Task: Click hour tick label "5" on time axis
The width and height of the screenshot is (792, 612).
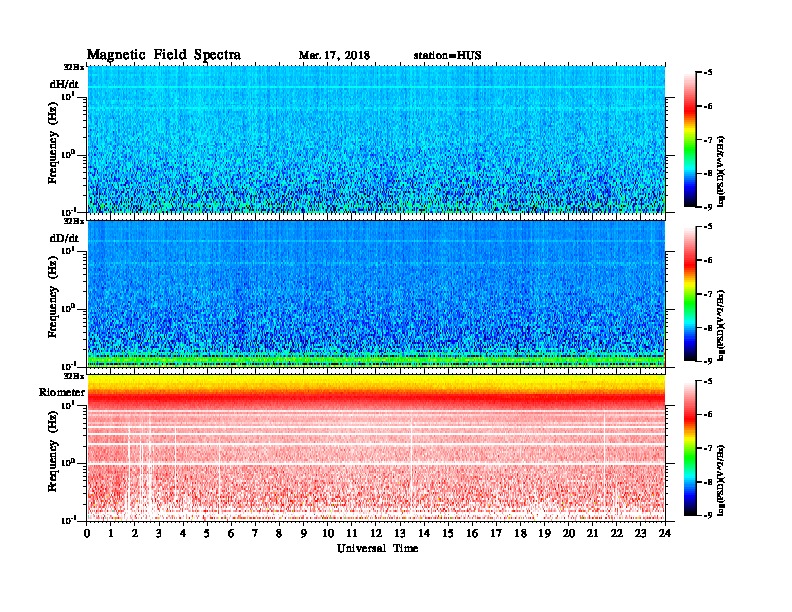Action: (x=207, y=533)
